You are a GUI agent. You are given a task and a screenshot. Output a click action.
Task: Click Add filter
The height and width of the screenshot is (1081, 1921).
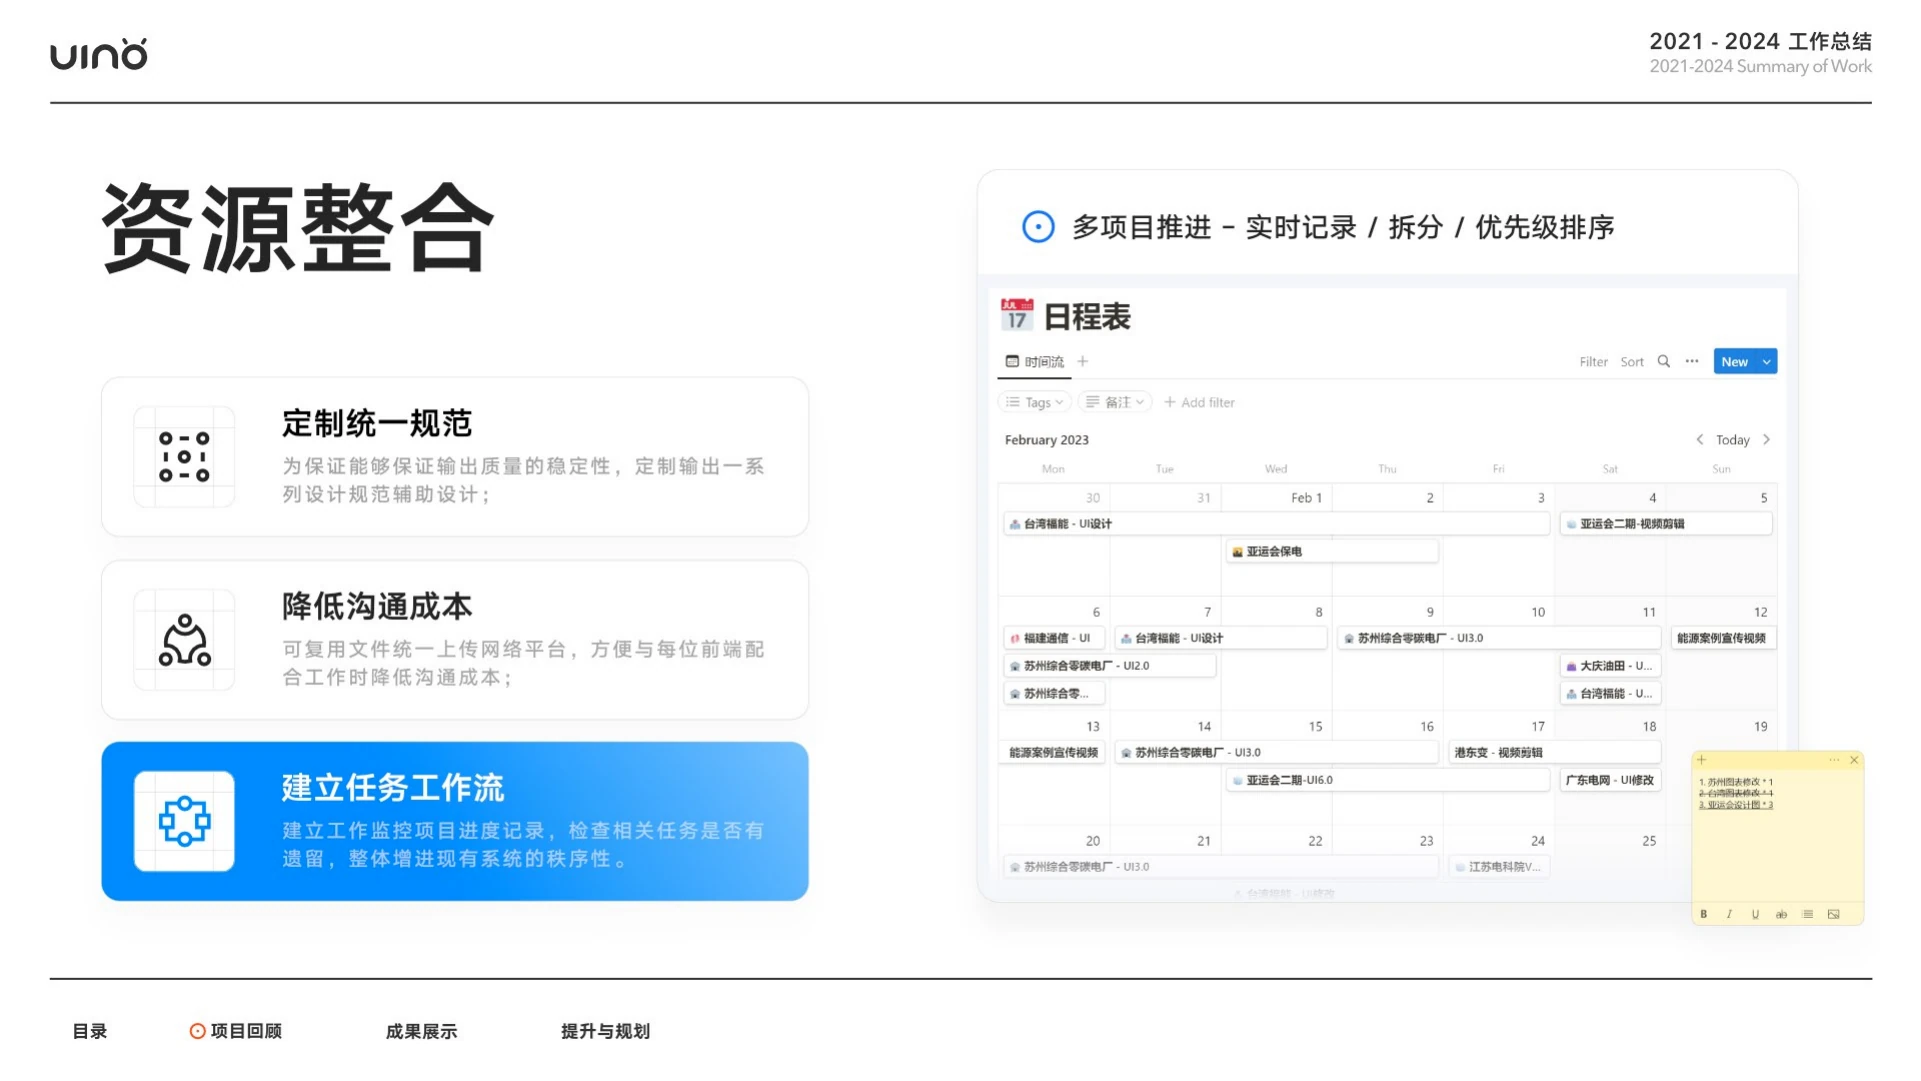point(1199,402)
